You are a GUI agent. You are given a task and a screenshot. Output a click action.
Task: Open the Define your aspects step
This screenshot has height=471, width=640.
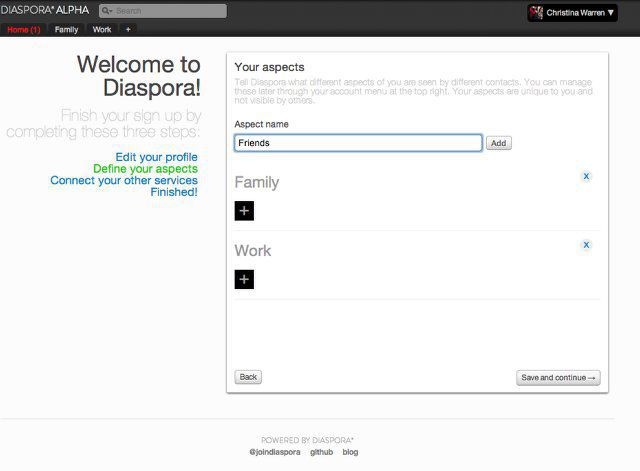145,169
